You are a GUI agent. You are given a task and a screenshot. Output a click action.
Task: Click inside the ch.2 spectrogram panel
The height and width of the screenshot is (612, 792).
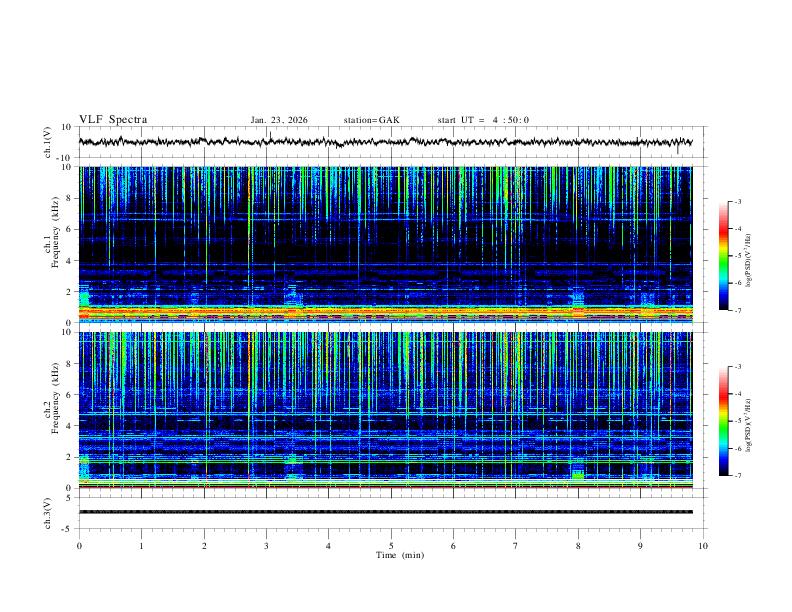pos(385,410)
